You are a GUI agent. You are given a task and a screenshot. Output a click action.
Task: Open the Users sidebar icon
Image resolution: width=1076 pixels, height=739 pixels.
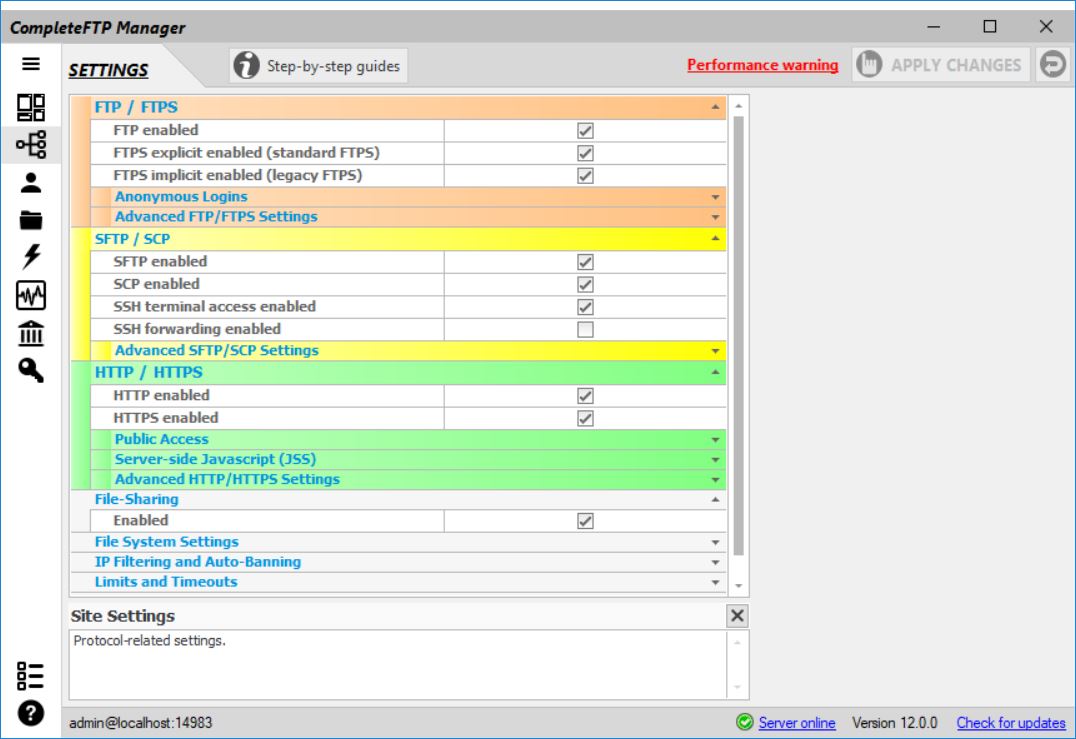pos(31,183)
